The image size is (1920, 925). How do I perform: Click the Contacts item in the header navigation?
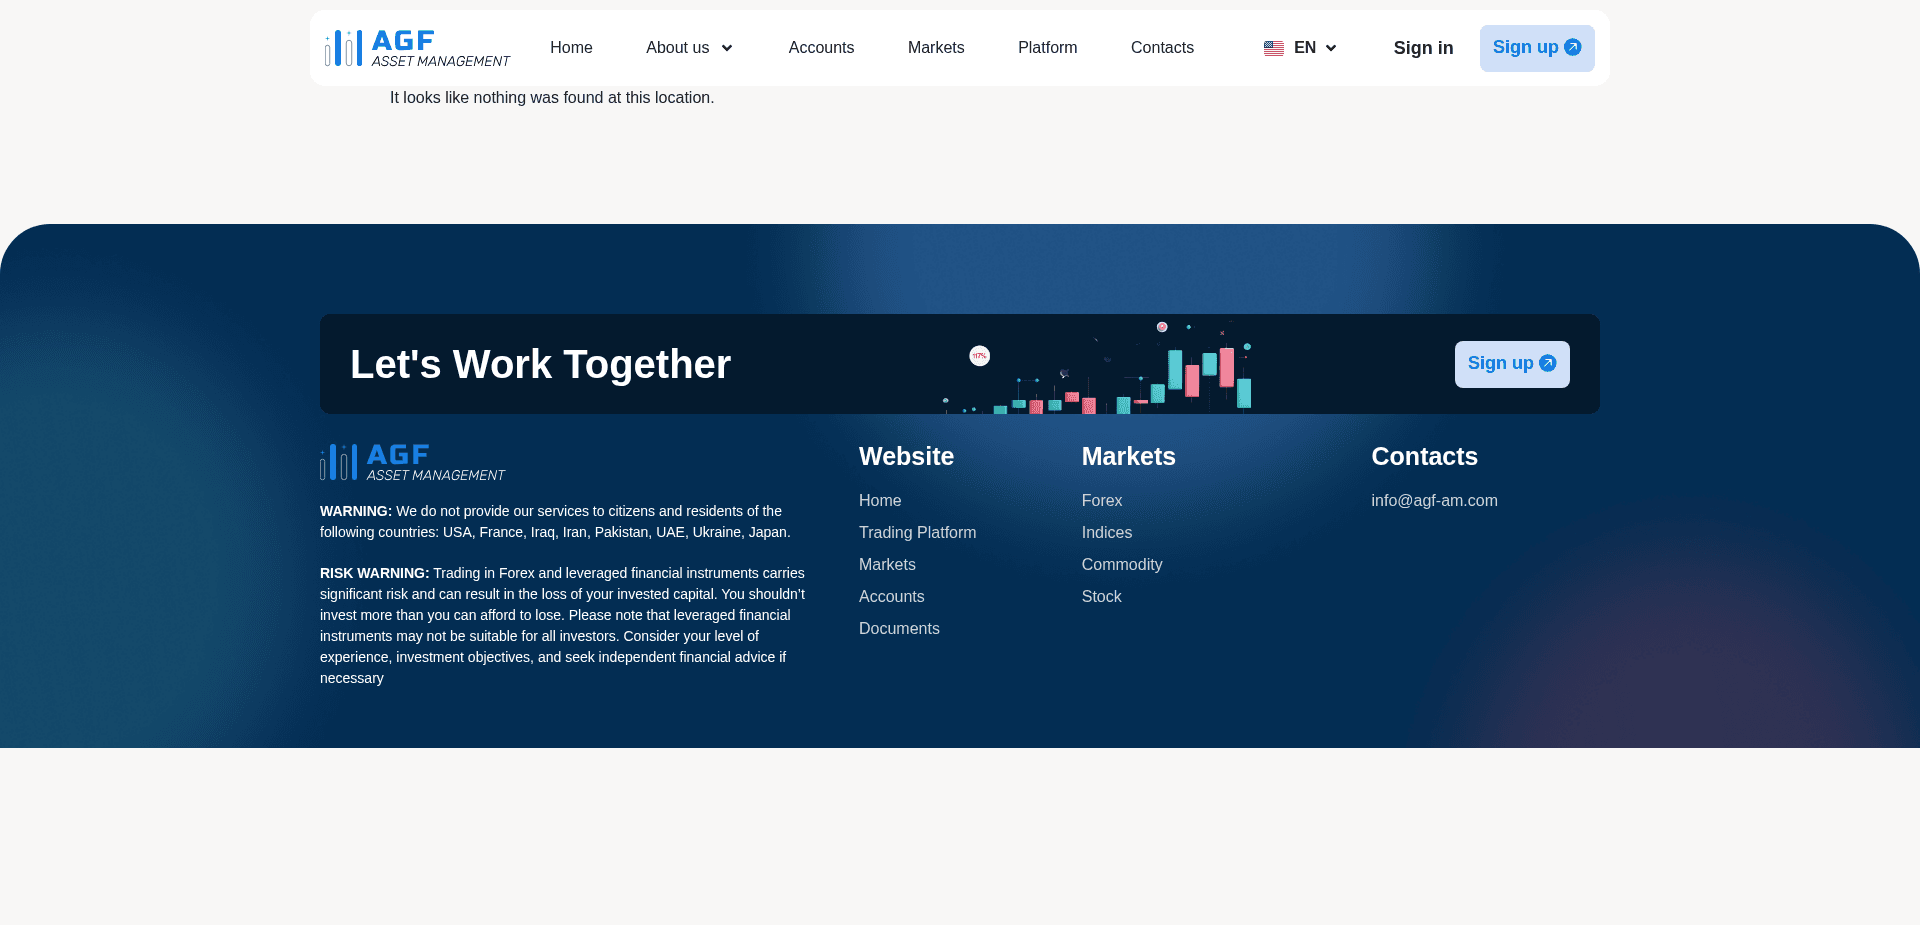[x=1162, y=48]
